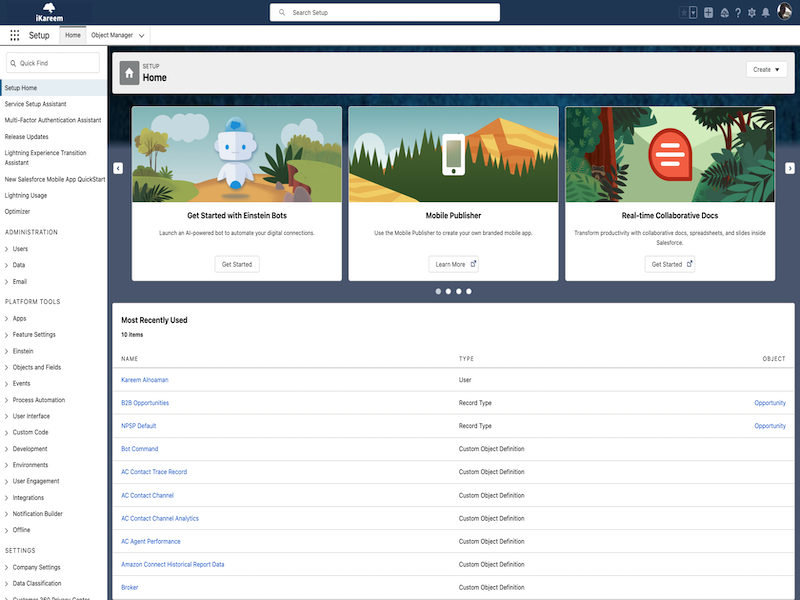Open Lightning Usage in sidebar
The width and height of the screenshot is (800, 600).
click(26, 195)
